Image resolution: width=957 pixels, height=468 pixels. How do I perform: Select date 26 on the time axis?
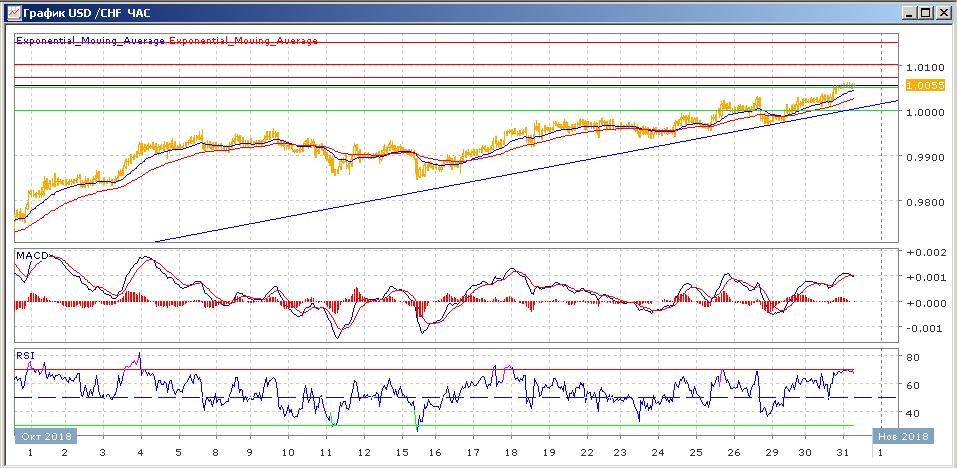[x=734, y=453]
